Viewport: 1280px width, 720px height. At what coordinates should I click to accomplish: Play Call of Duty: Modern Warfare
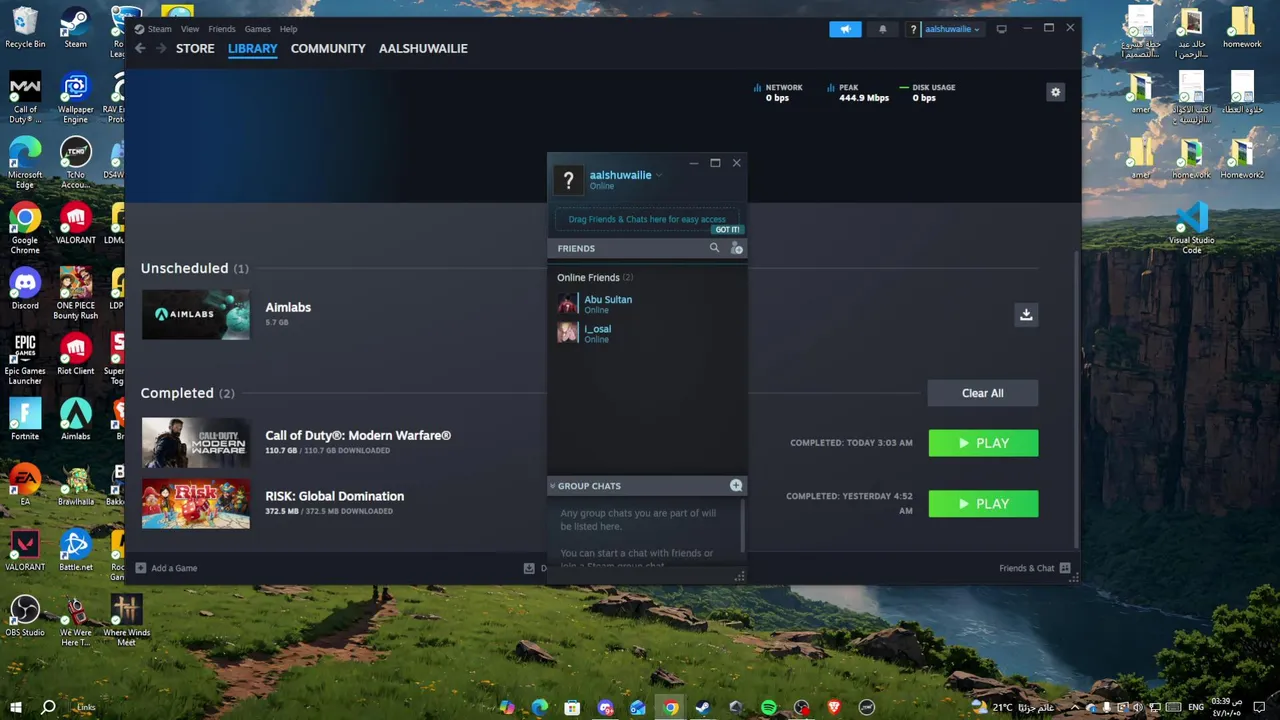point(983,443)
